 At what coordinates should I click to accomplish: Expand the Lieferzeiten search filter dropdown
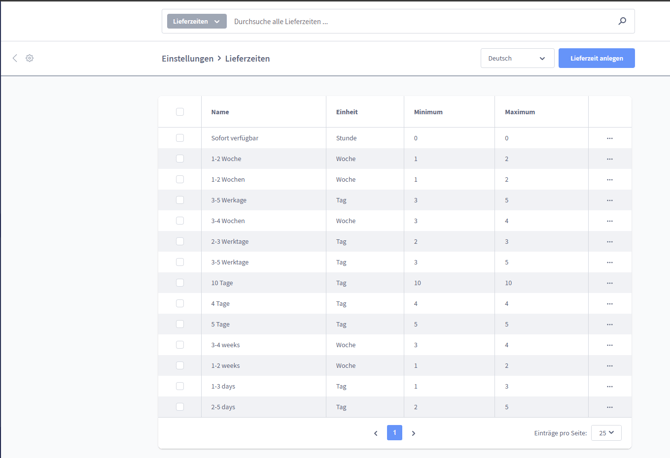pyautogui.click(x=196, y=21)
